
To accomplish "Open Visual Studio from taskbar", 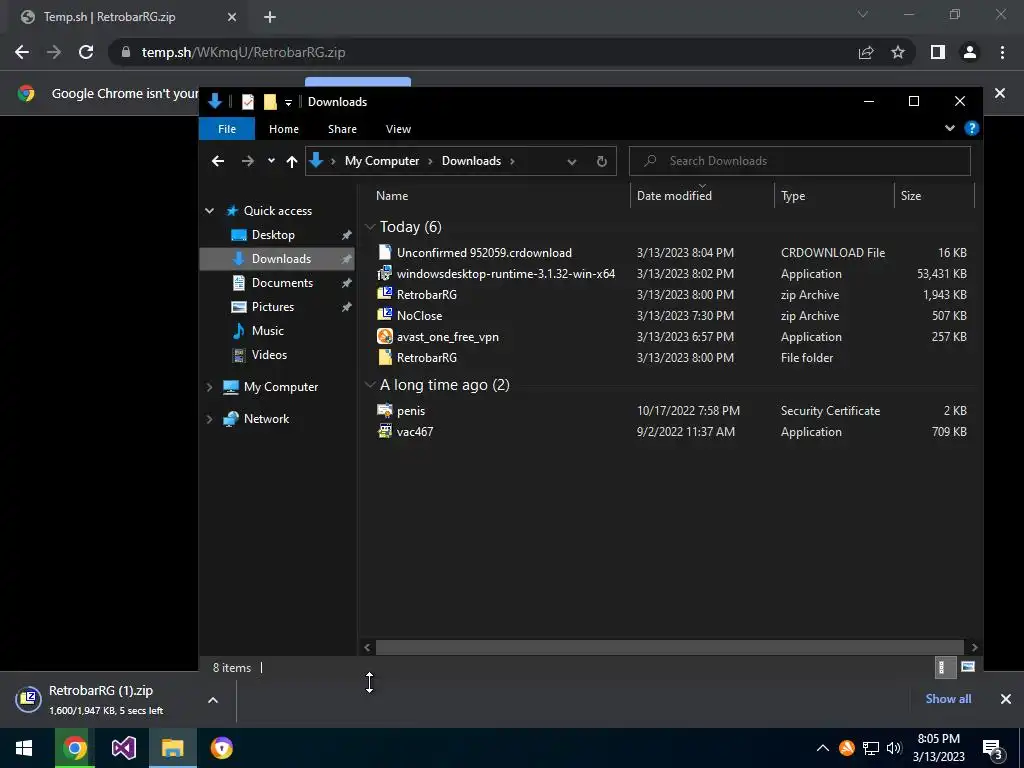I will click(x=123, y=748).
